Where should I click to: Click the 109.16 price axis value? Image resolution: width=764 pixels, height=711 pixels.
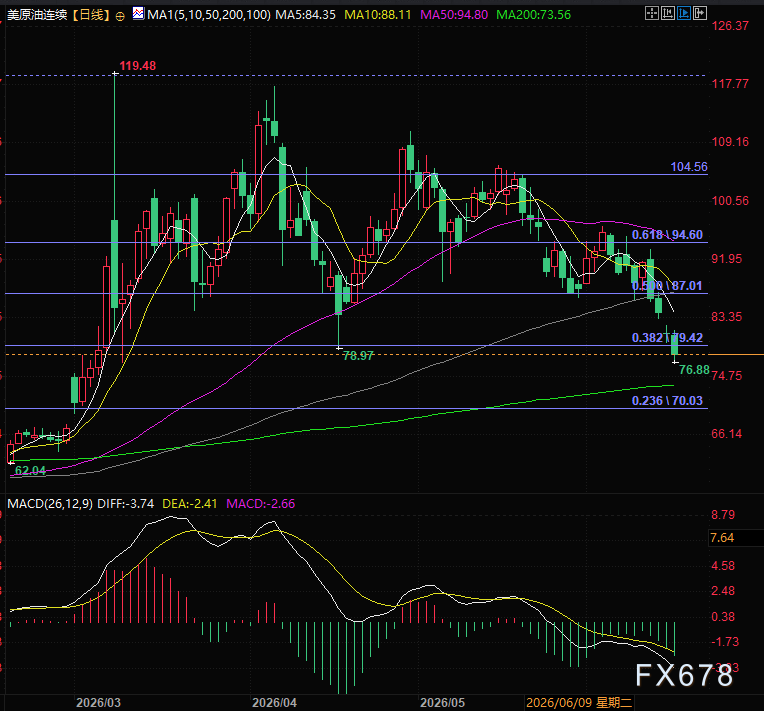click(x=730, y=142)
